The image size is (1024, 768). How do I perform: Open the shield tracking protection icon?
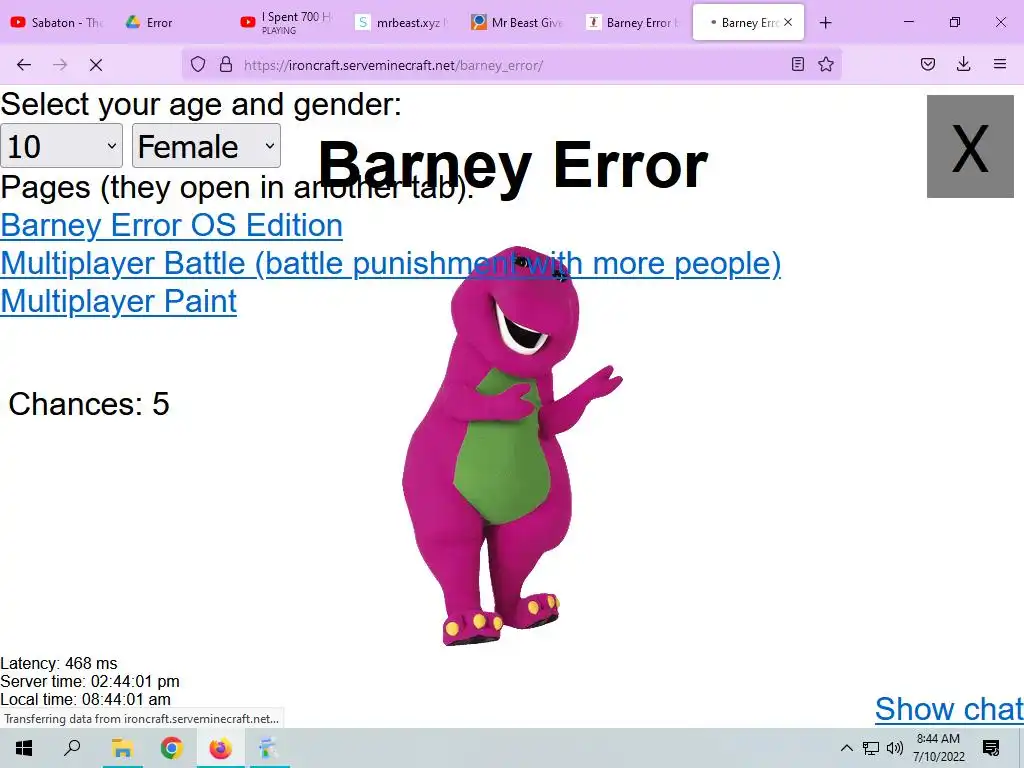198,65
